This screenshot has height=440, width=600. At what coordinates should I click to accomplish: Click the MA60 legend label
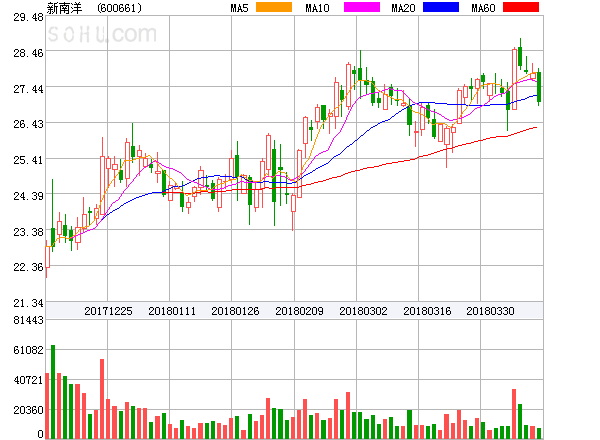(483, 8)
